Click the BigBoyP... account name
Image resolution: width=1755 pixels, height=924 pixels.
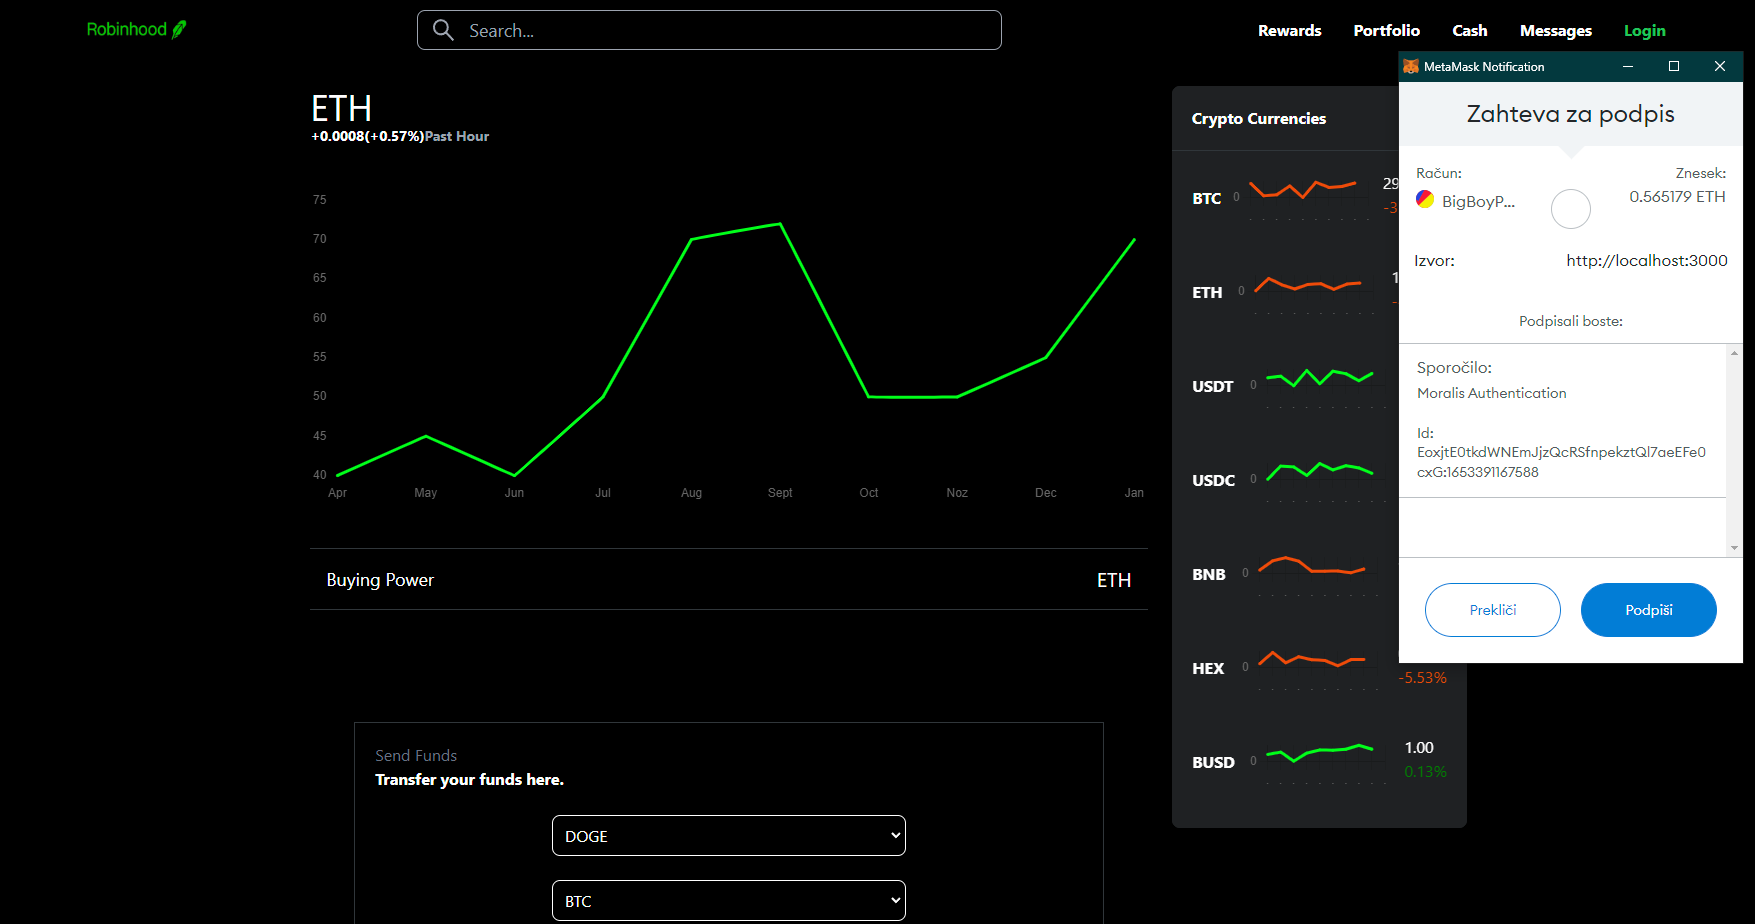point(1478,202)
